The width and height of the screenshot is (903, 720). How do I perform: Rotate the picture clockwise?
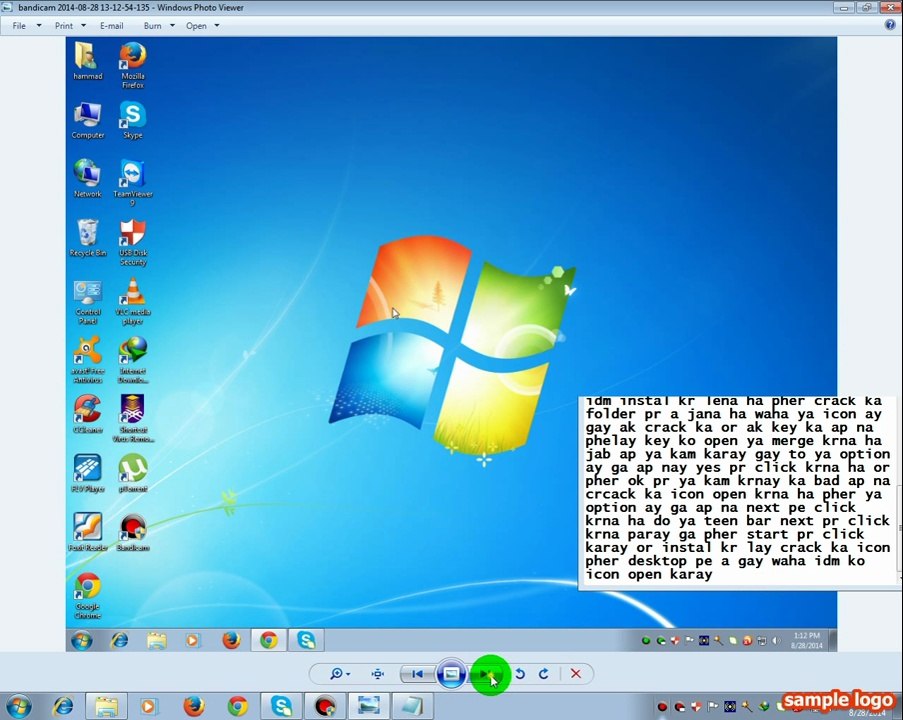(x=544, y=674)
